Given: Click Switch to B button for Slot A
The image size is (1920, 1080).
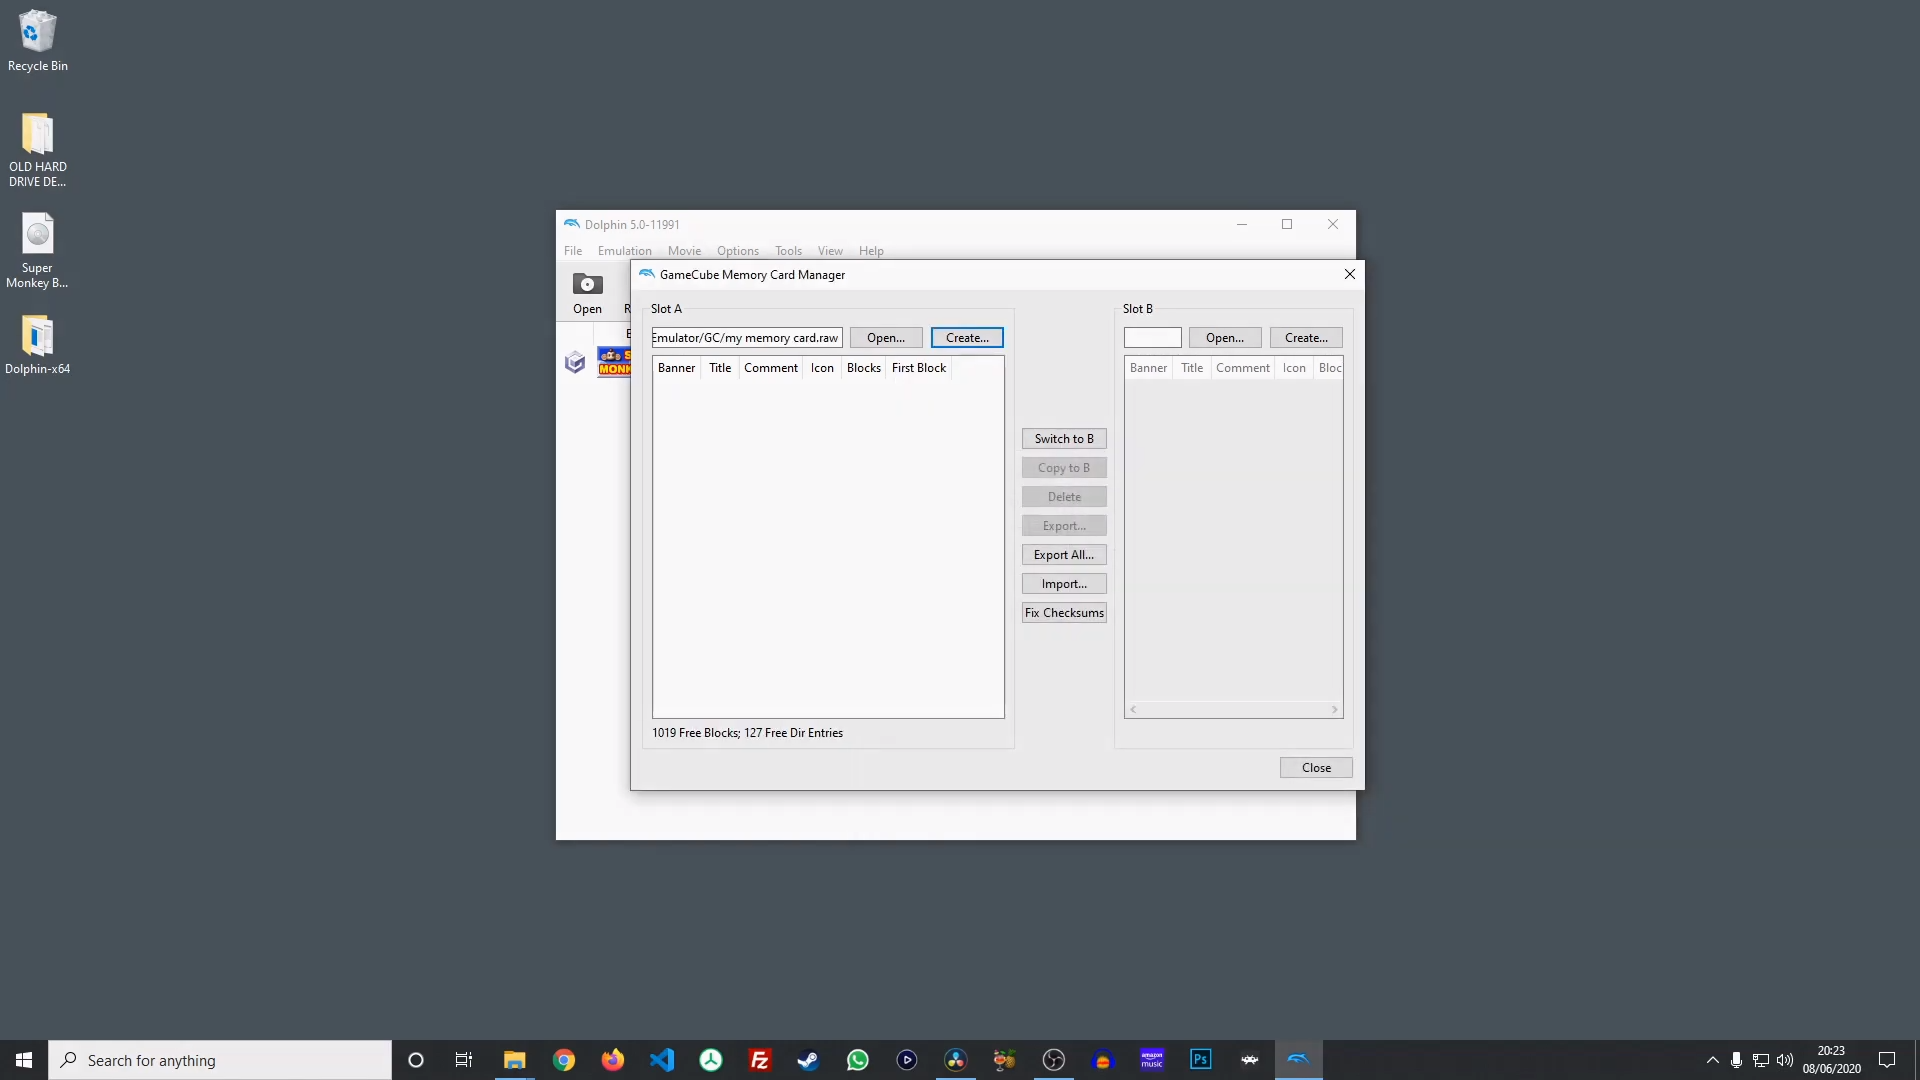Looking at the screenshot, I should pyautogui.click(x=1064, y=438).
